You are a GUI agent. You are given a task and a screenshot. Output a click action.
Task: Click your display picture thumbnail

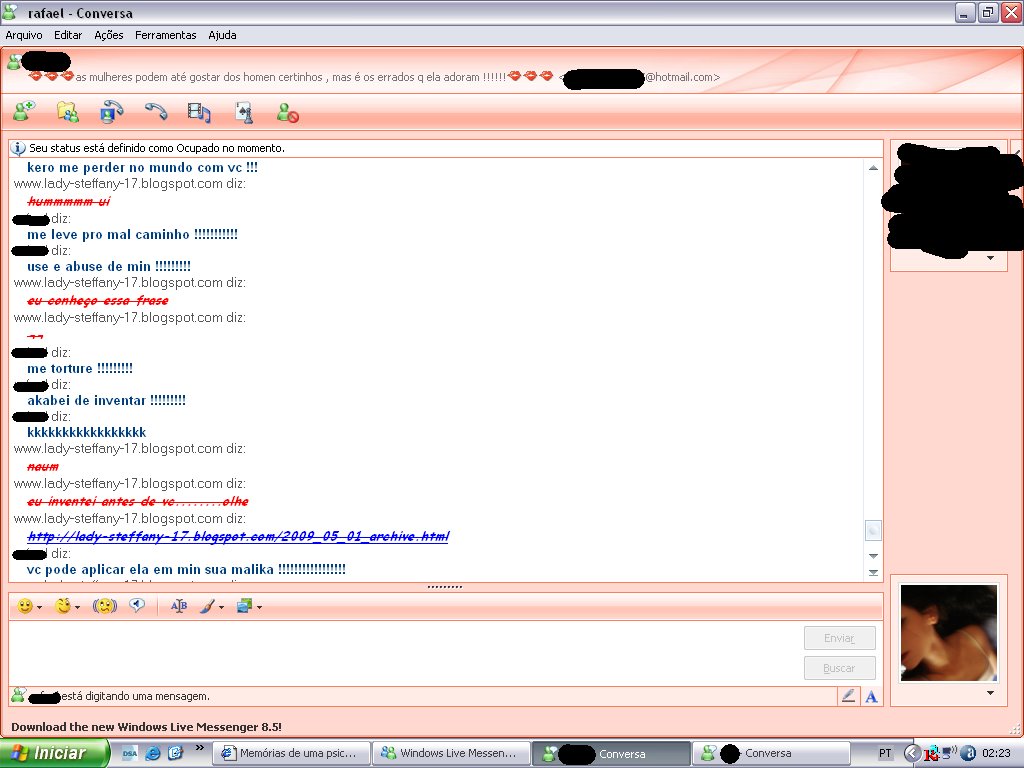click(x=948, y=633)
